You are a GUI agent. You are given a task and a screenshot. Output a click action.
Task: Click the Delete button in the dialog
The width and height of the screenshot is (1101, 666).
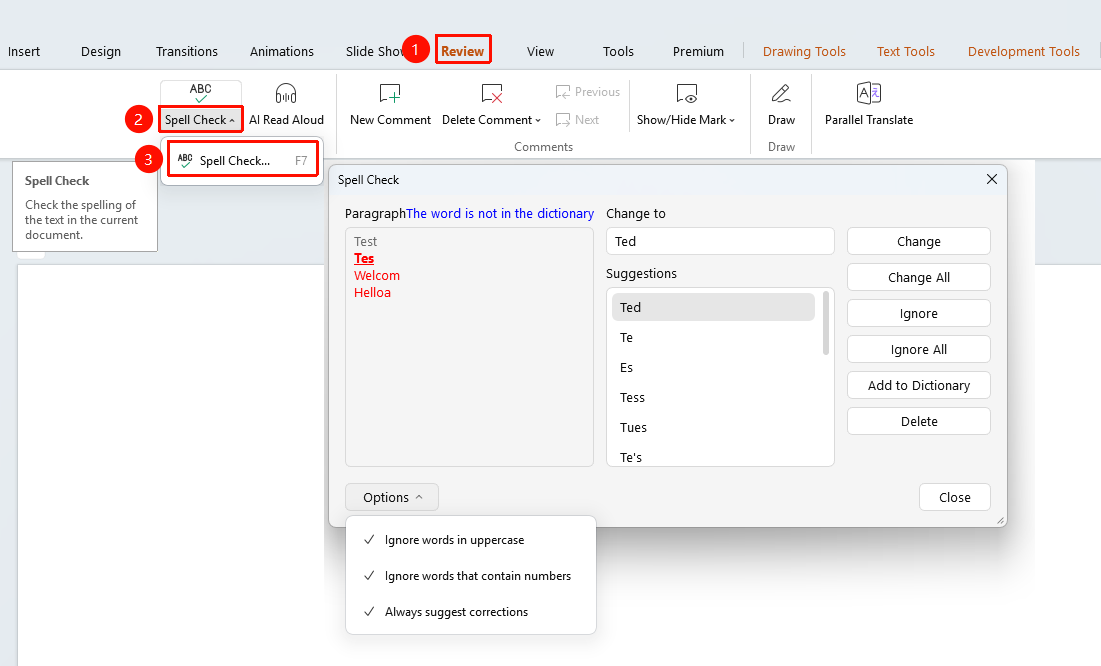click(x=918, y=422)
